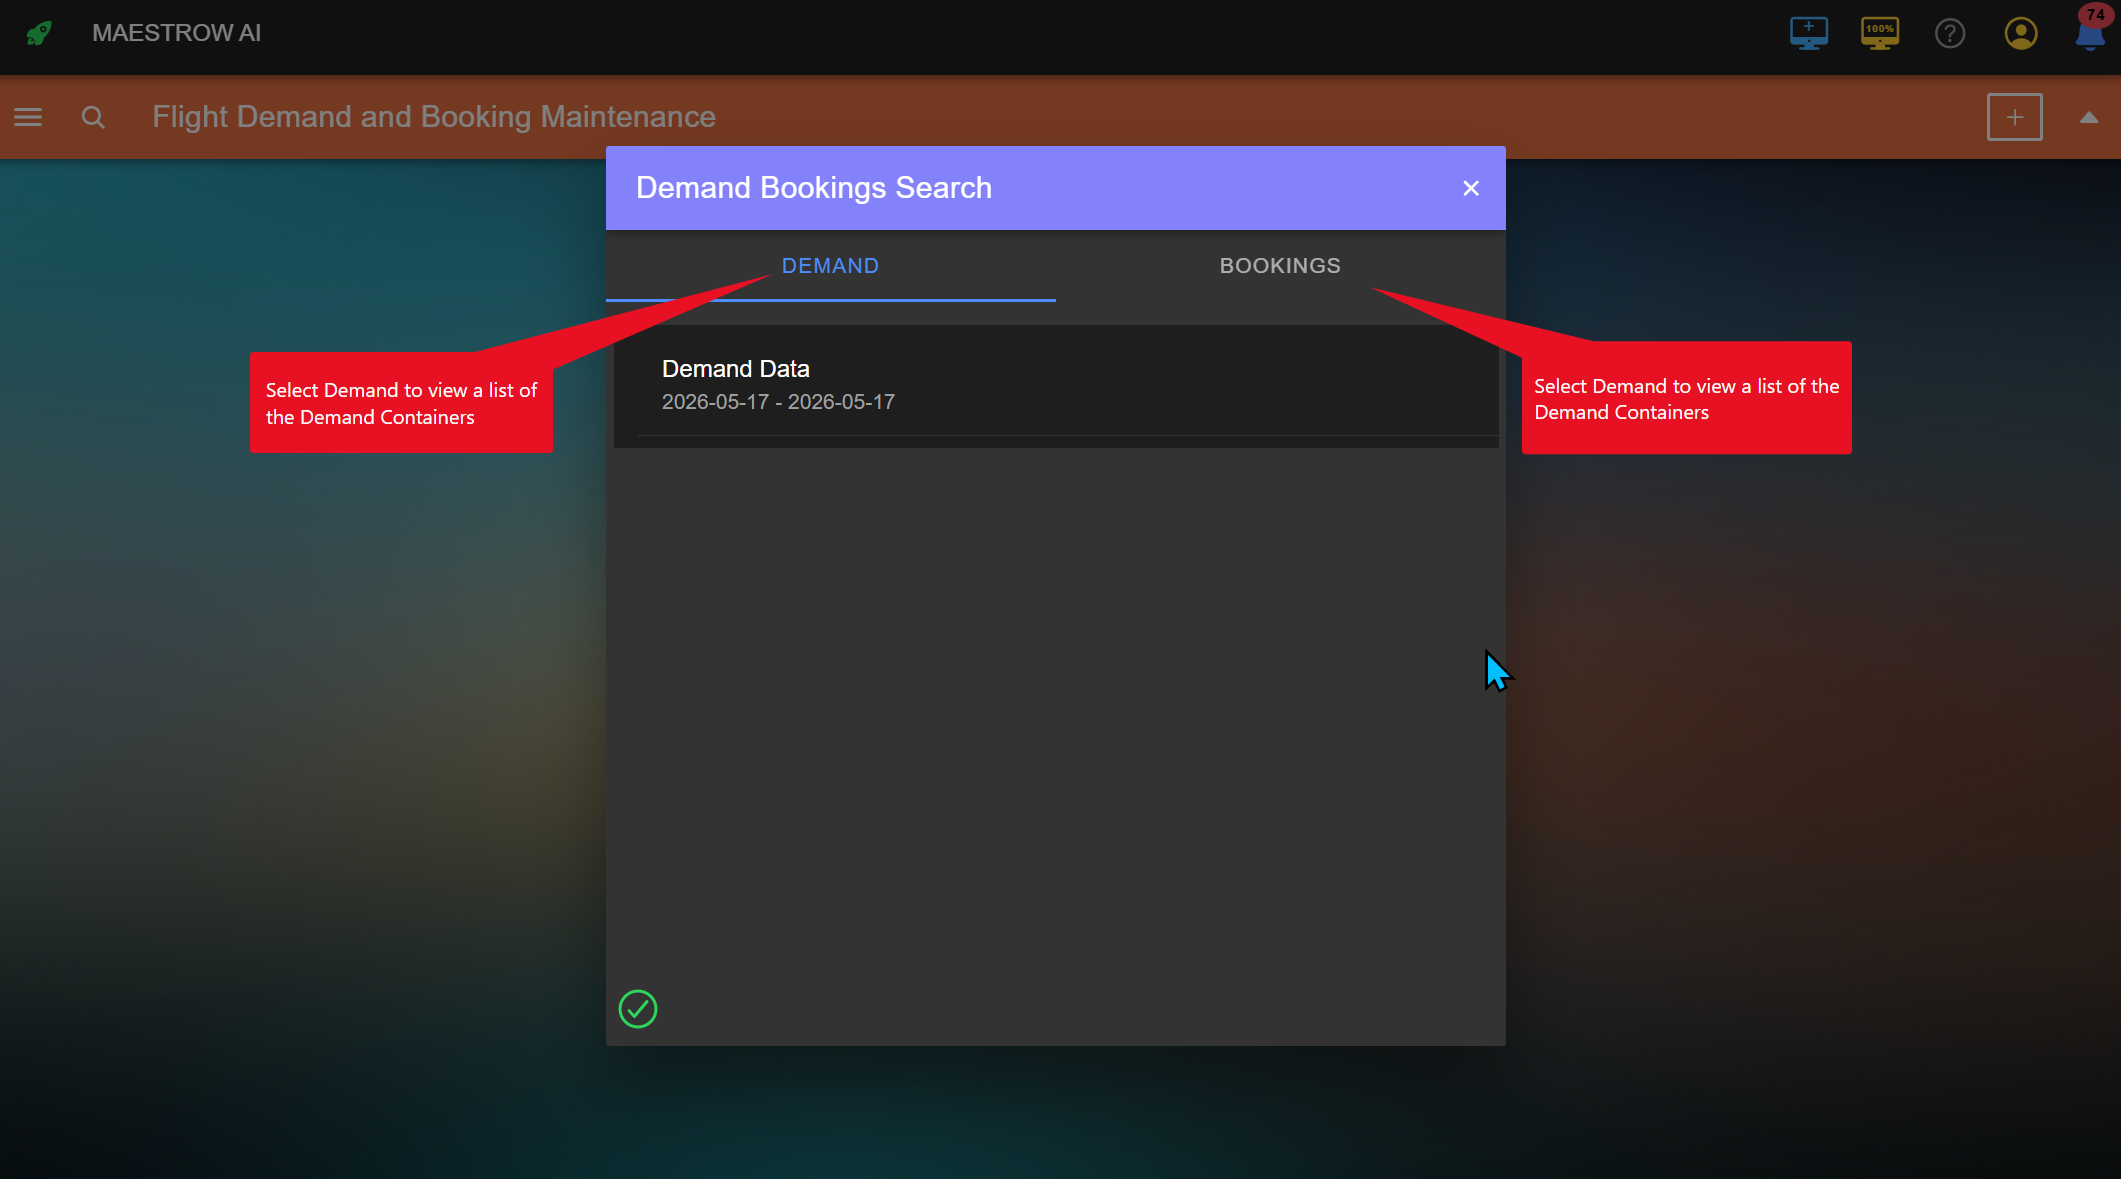The width and height of the screenshot is (2122, 1180).
Task: Click the Maestrow AI rocket logo
Action: pyautogui.click(x=39, y=33)
